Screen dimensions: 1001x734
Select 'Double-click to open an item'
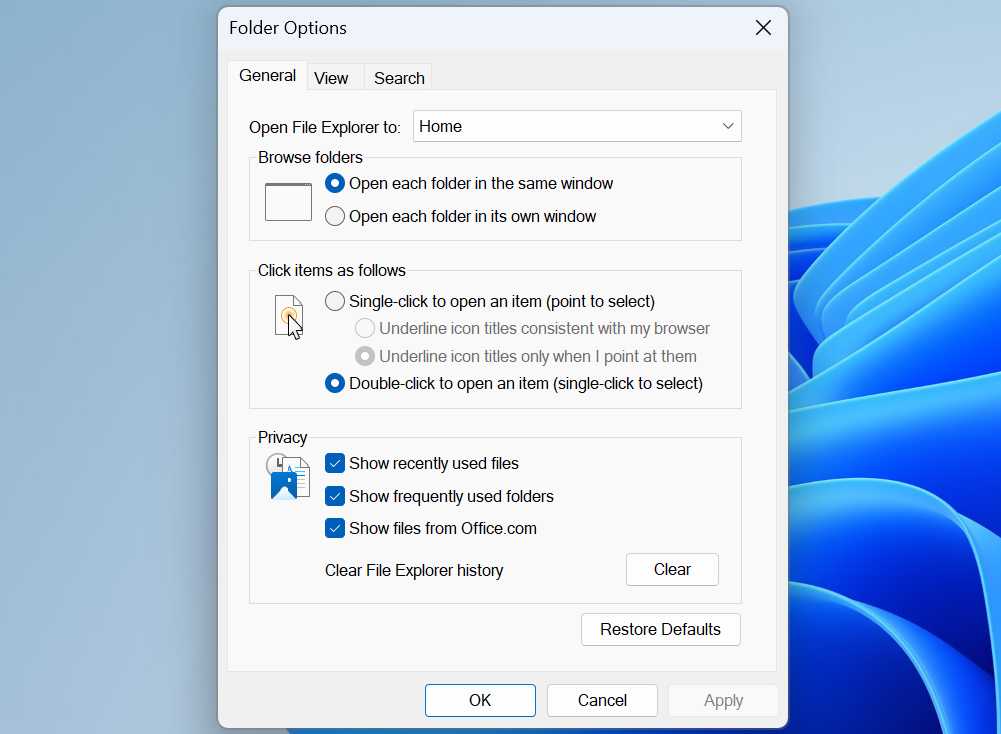point(334,383)
